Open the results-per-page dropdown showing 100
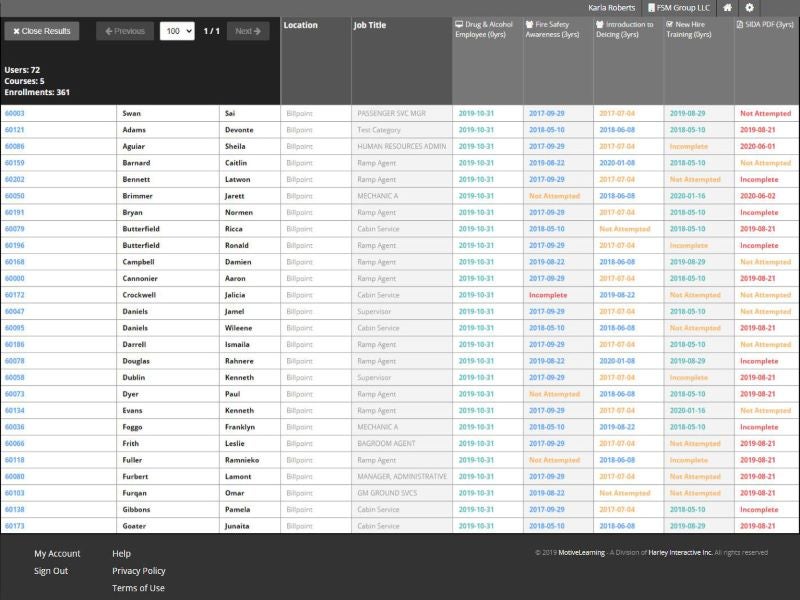Image resolution: width=800 pixels, height=600 pixels. click(x=177, y=31)
